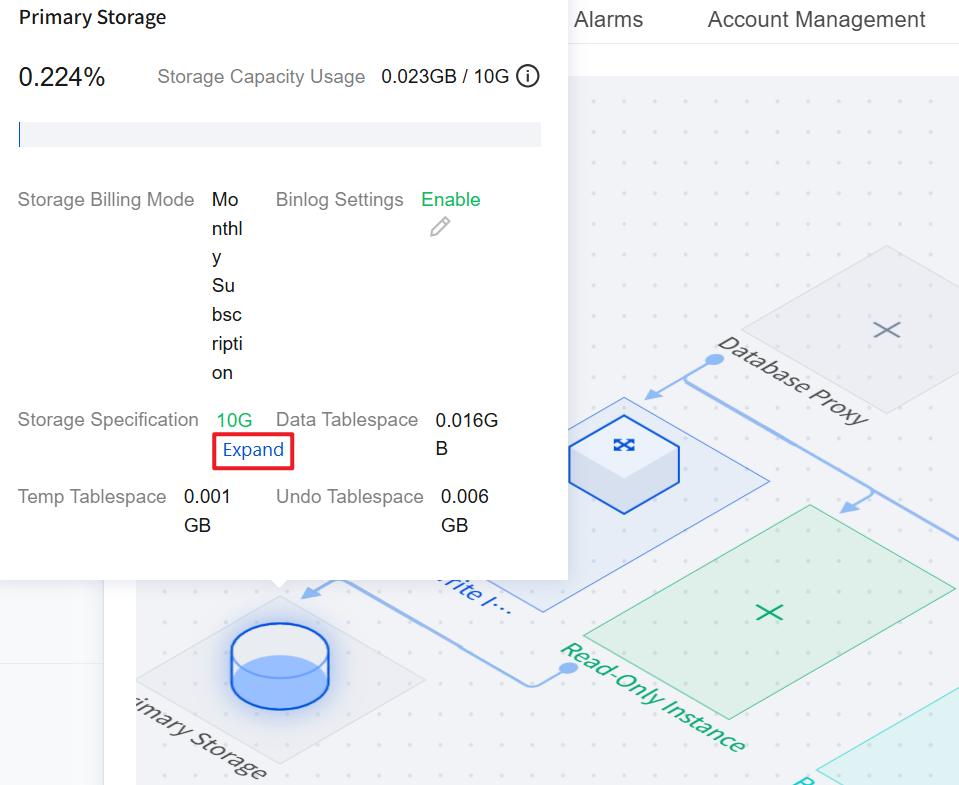Select the Database Proxy diagram label
Image resolution: width=959 pixels, height=785 pixels.
(792, 380)
